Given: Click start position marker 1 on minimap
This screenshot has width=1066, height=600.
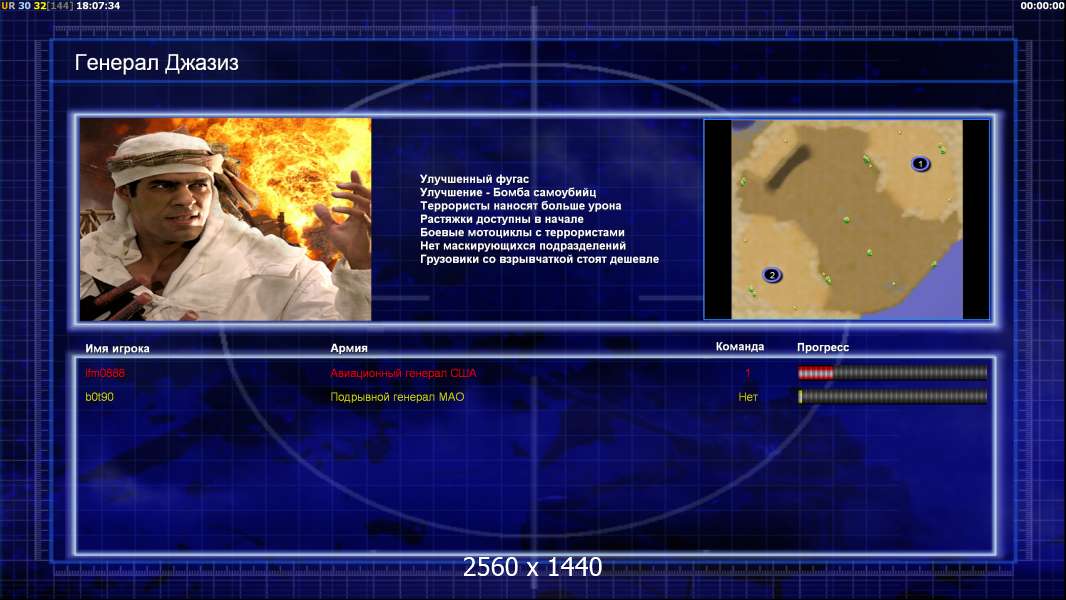Looking at the screenshot, I should (x=920, y=163).
